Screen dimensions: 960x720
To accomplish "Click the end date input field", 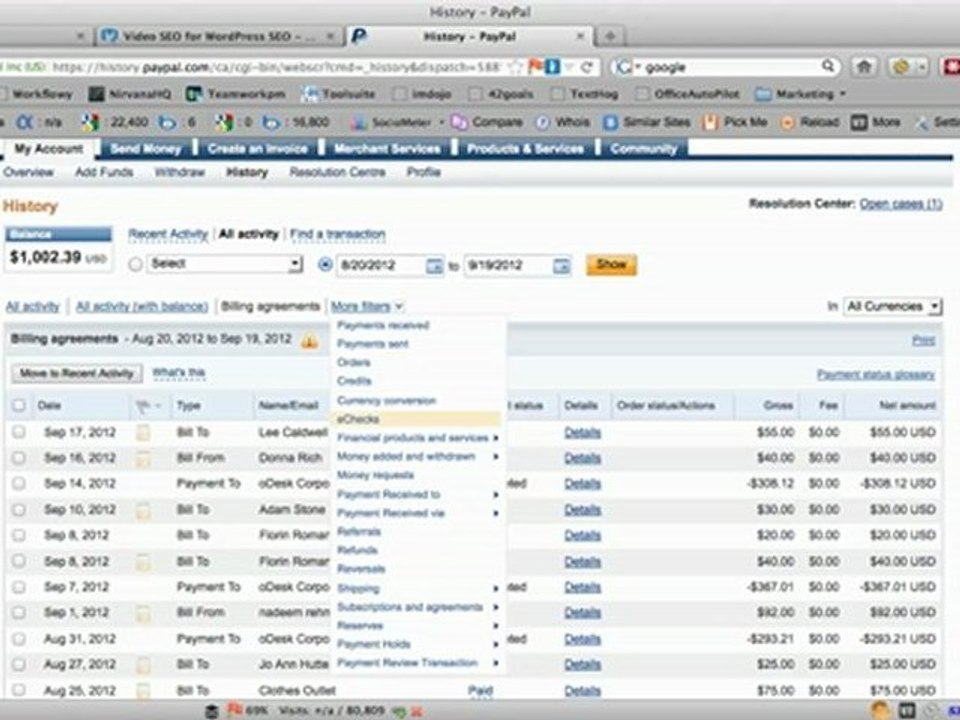I will 508,265.
